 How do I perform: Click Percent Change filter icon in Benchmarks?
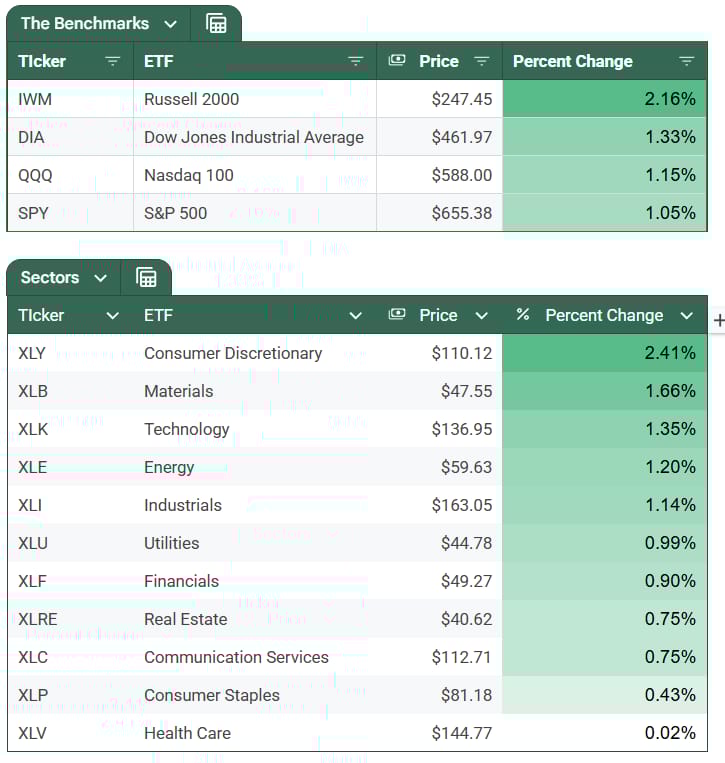[x=686, y=61]
